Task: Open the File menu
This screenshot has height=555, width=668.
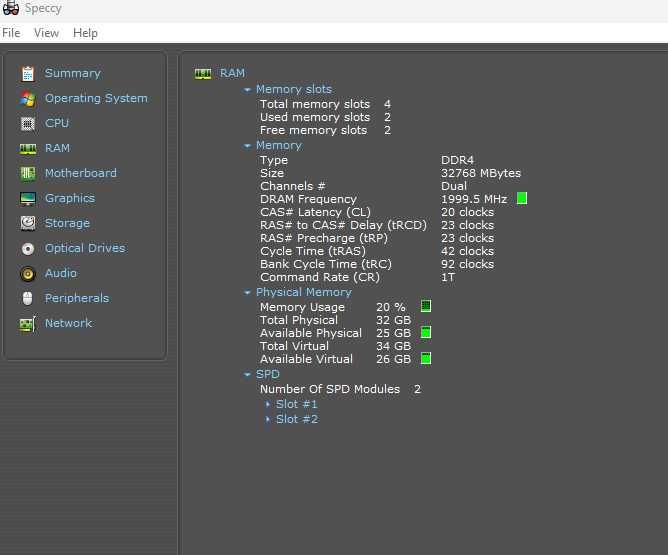Action: 11,33
